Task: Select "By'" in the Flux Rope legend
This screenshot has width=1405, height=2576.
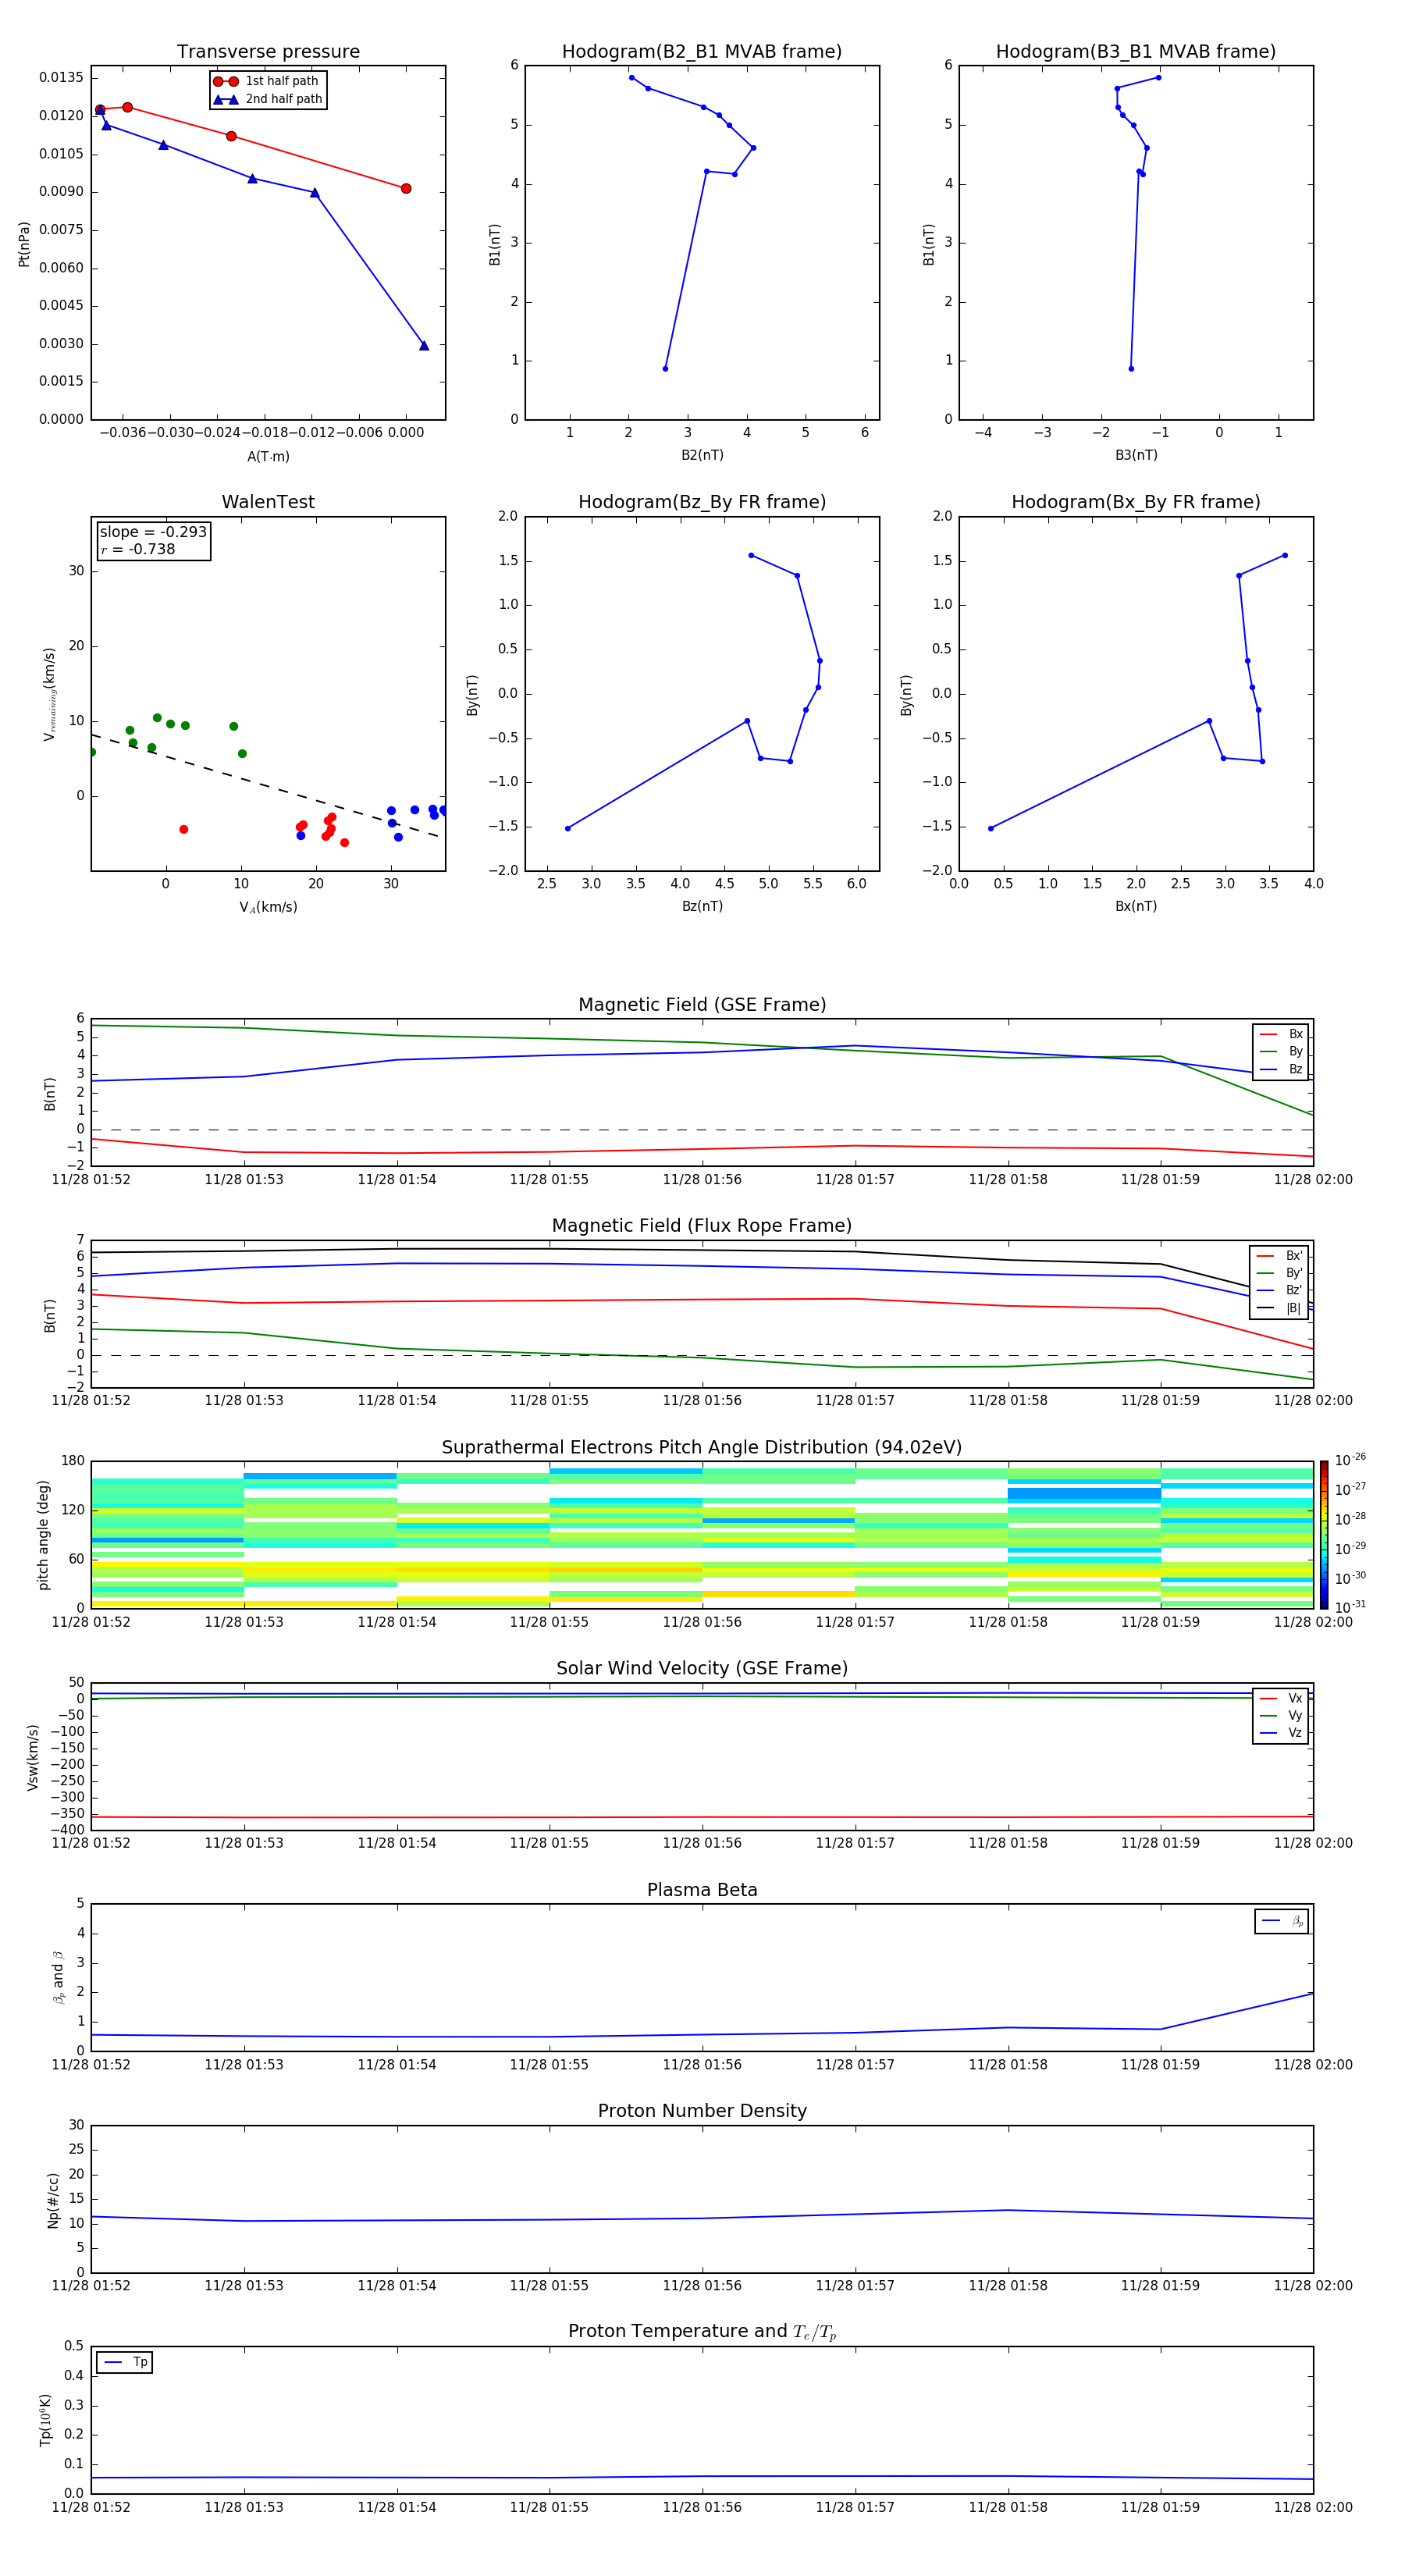Action: click(x=1279, y=1273)
